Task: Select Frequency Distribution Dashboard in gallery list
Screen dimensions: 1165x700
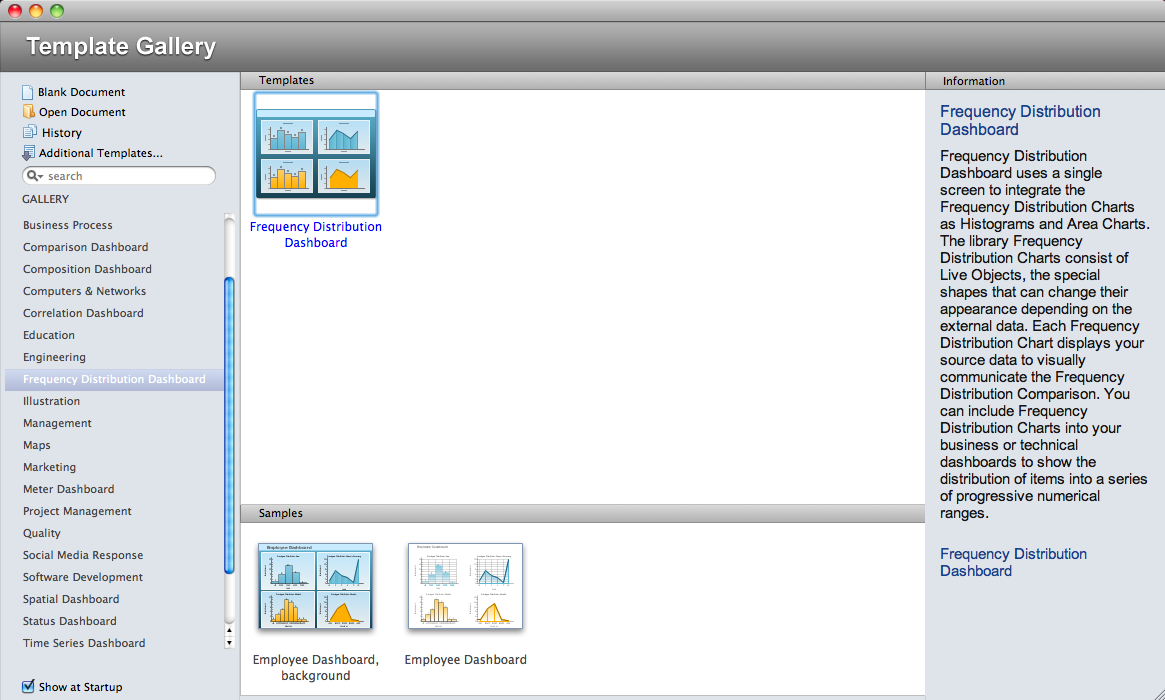Action: [114, 379]
